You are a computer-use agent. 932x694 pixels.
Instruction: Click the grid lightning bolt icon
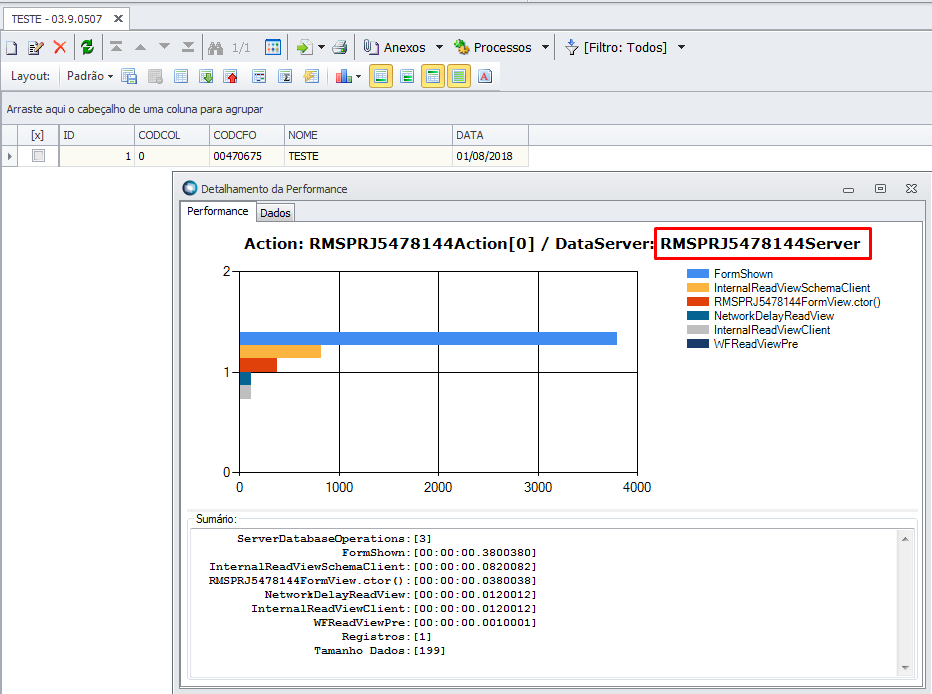pos(311,76)
